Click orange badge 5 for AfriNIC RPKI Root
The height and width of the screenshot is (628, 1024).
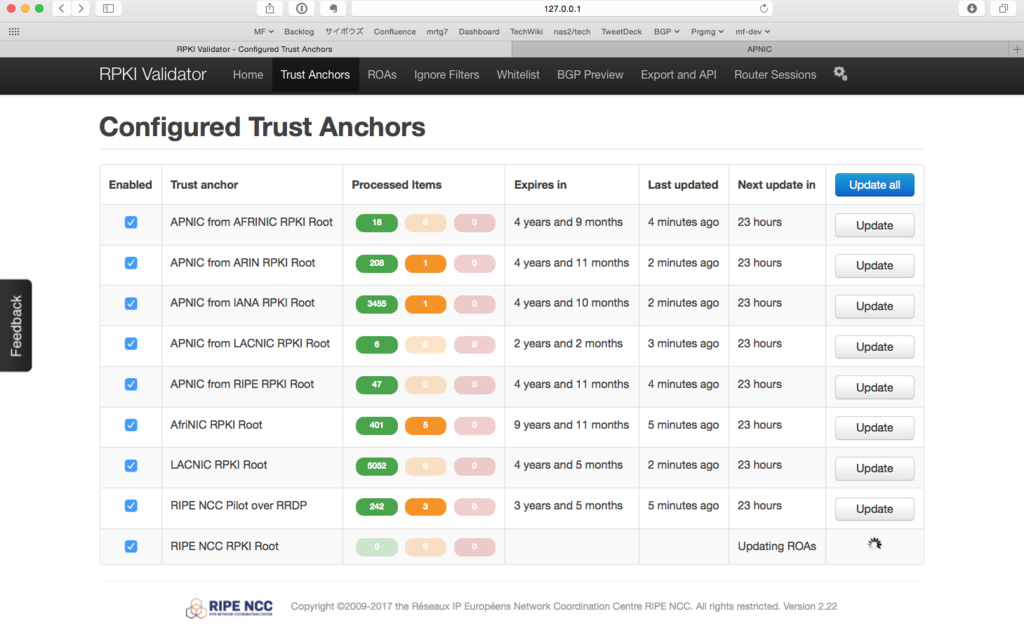pos(425,425)
